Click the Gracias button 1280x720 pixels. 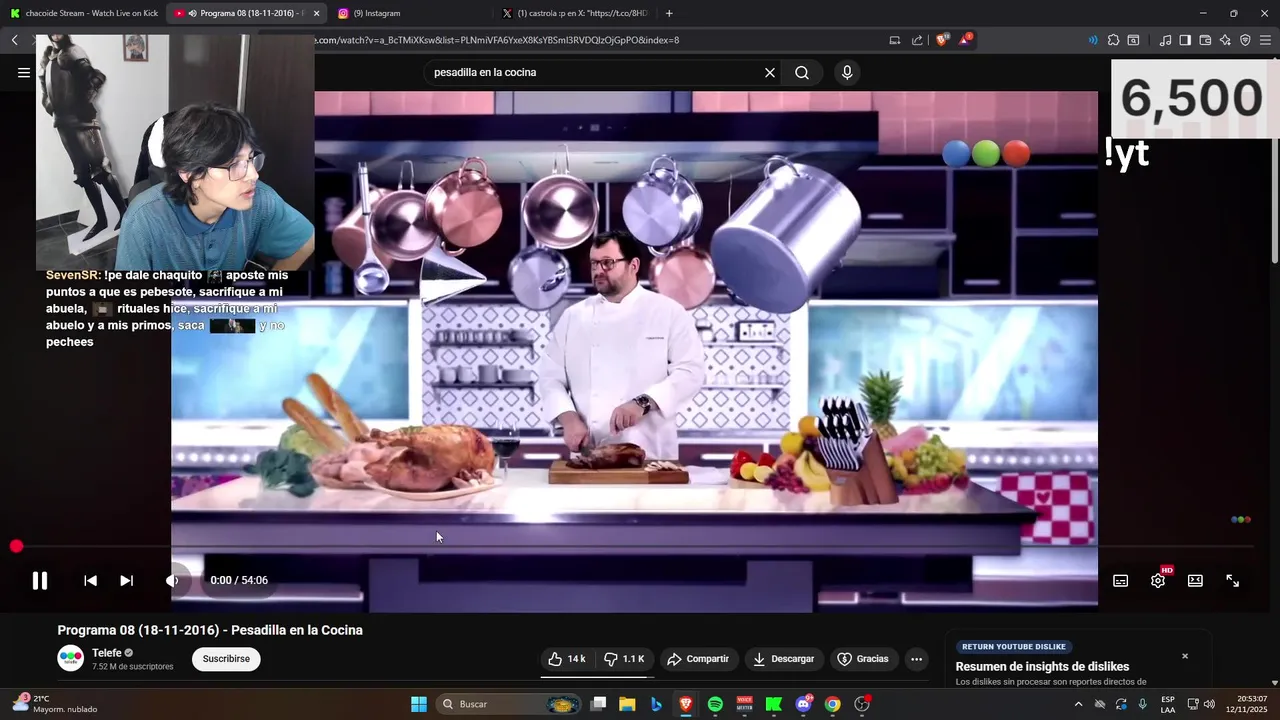(x=862, y=659)
